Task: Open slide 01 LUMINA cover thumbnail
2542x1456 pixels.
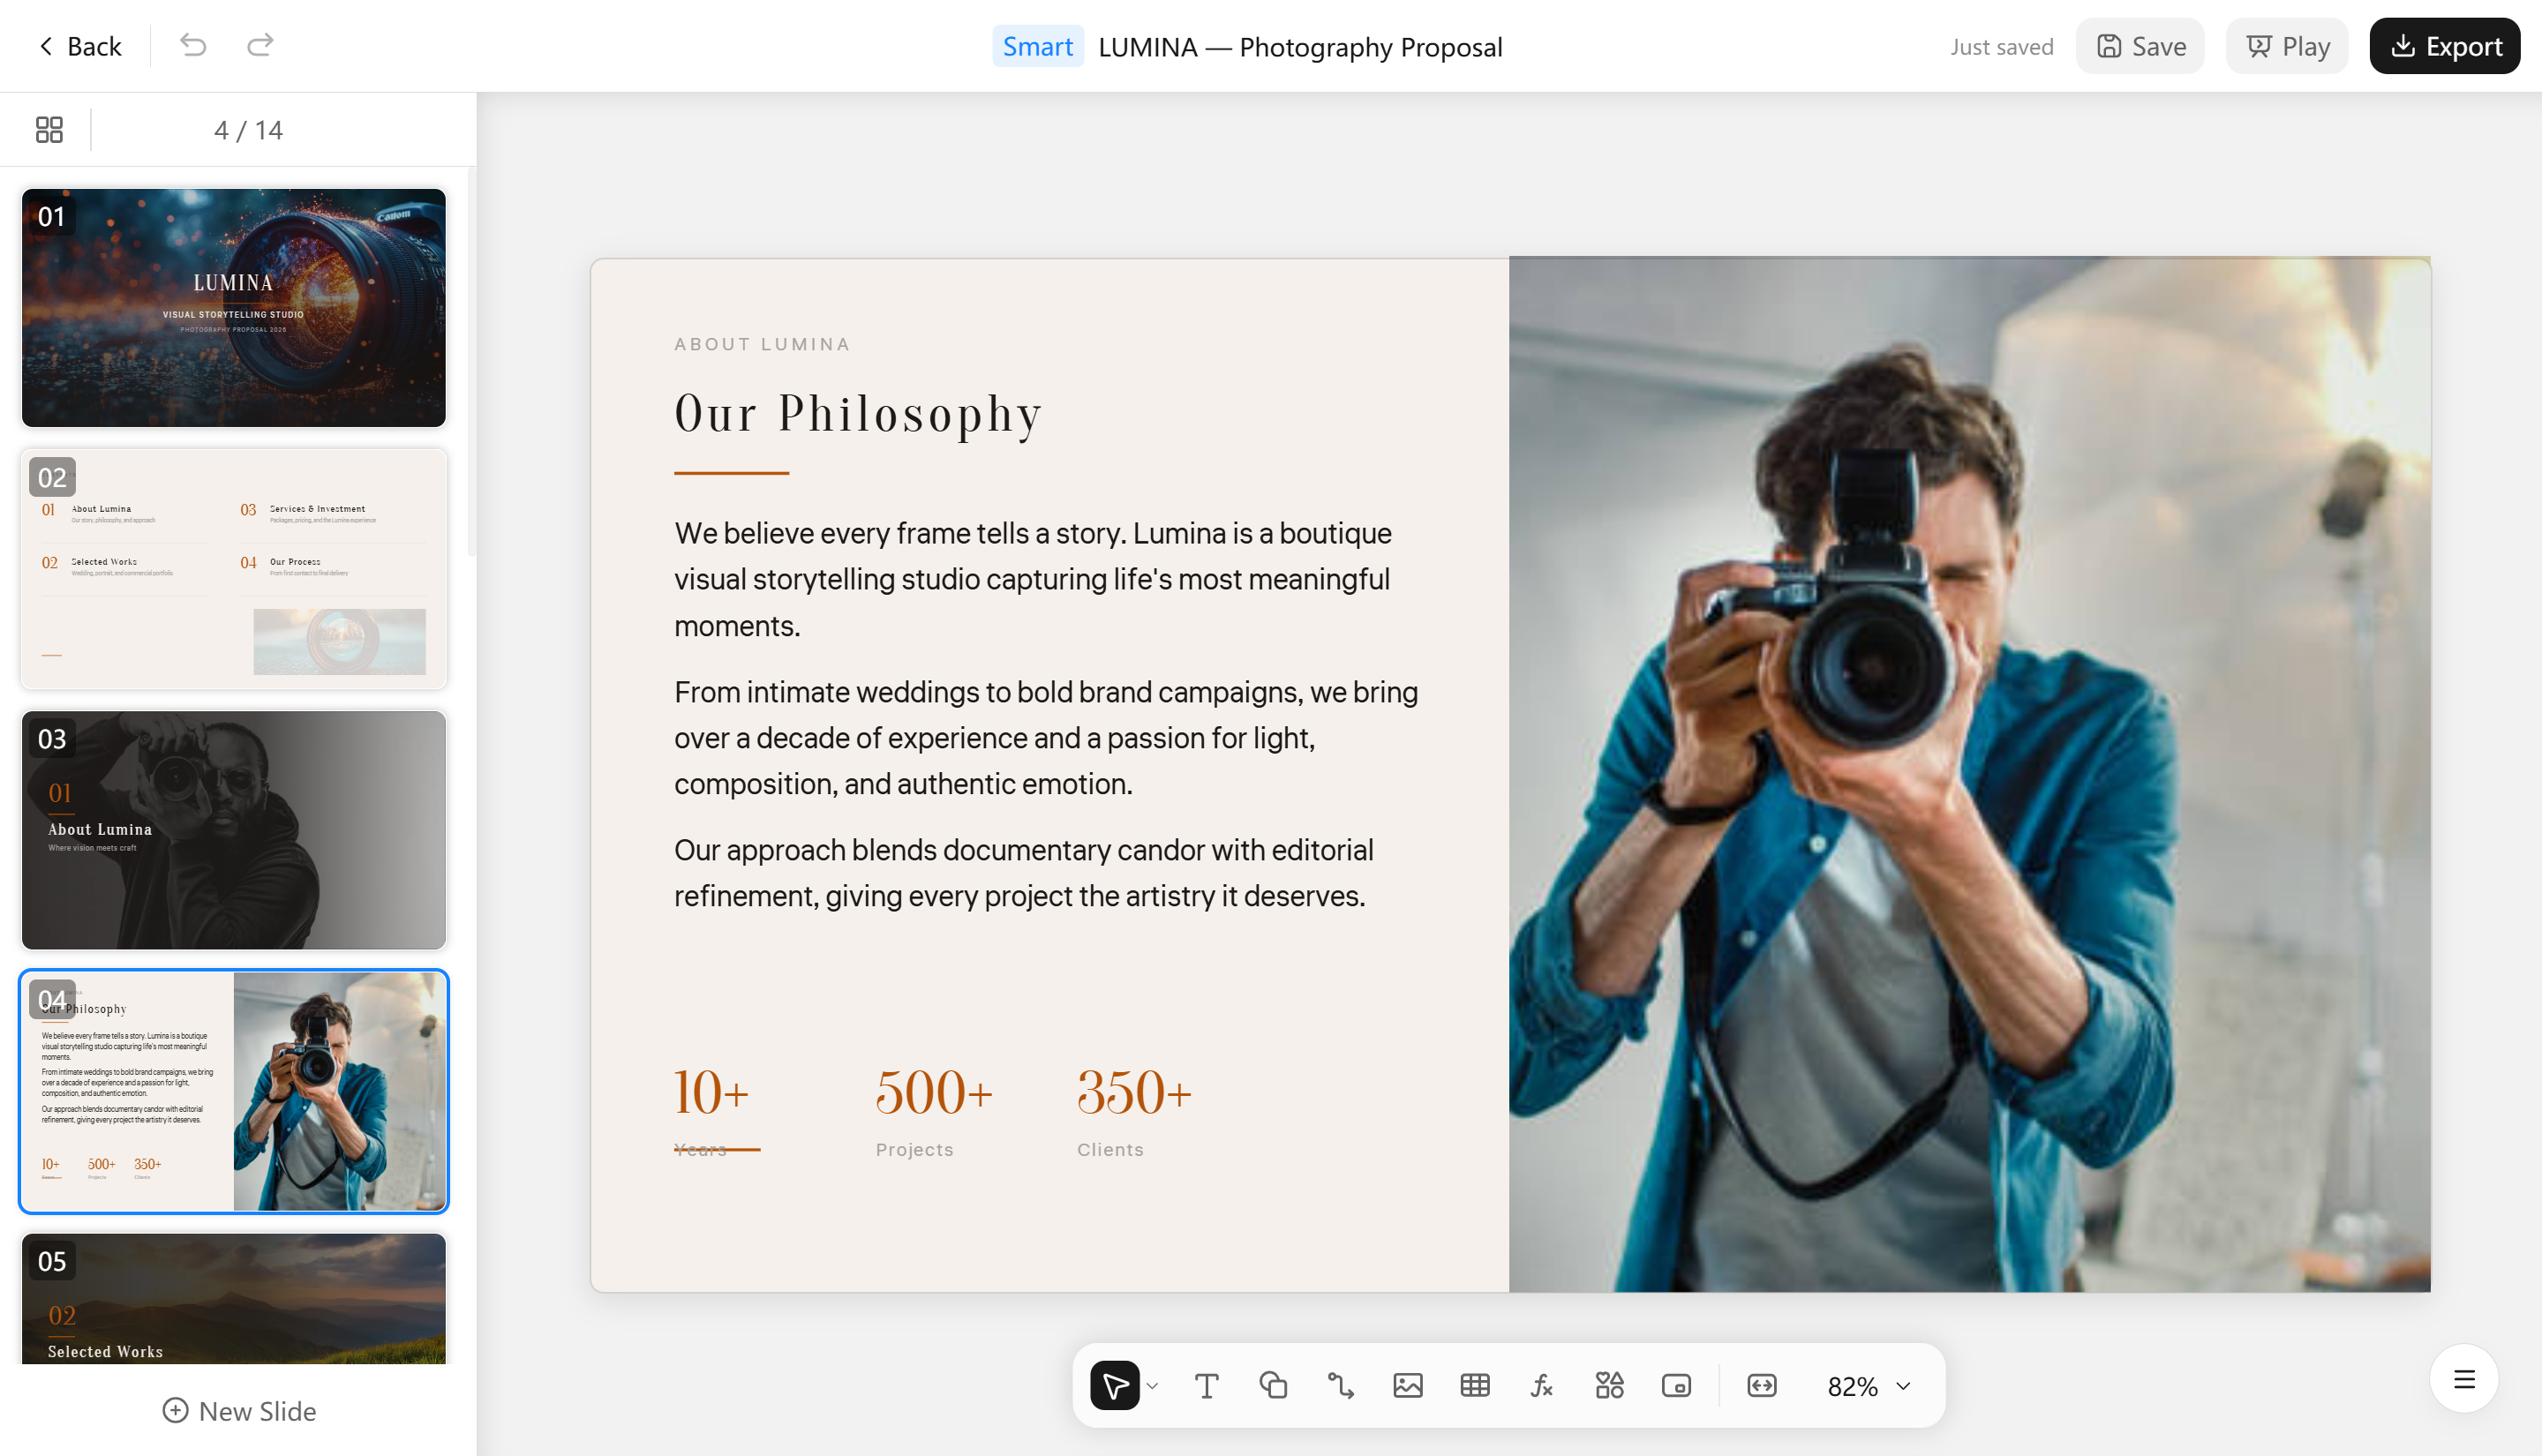Action: [x=234, y=308]
